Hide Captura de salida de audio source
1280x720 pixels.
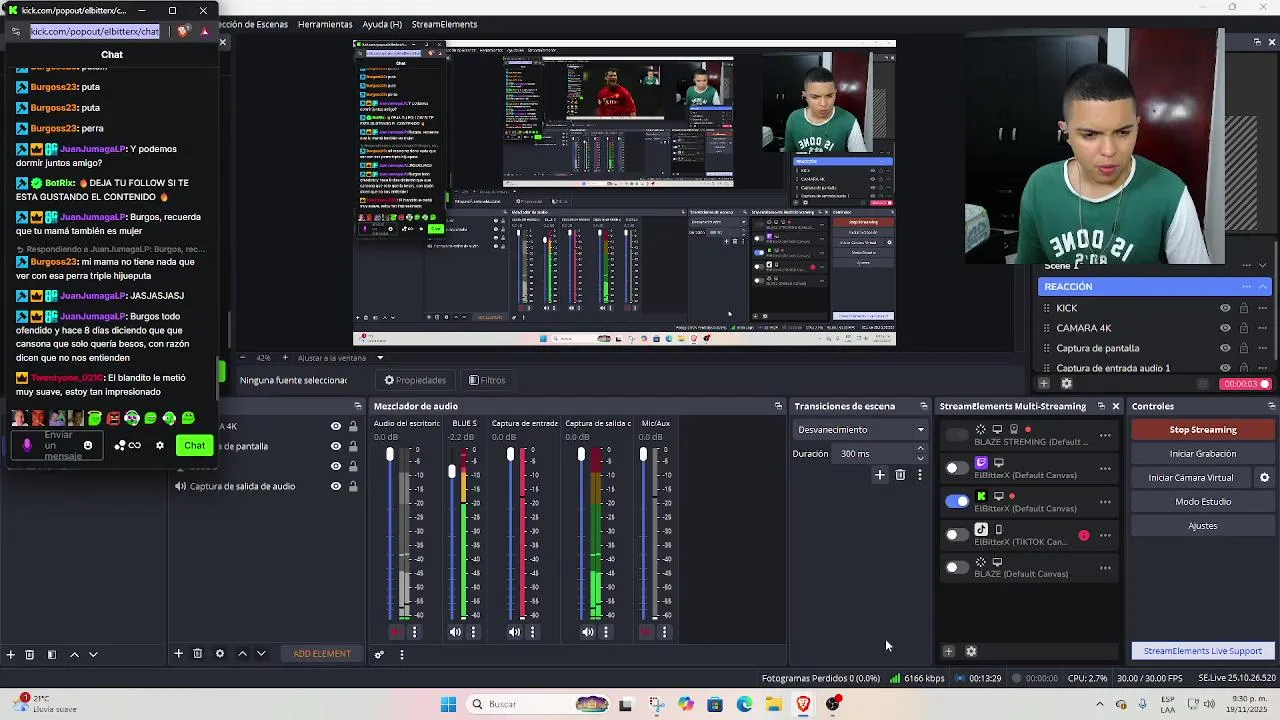click(336, 487)
